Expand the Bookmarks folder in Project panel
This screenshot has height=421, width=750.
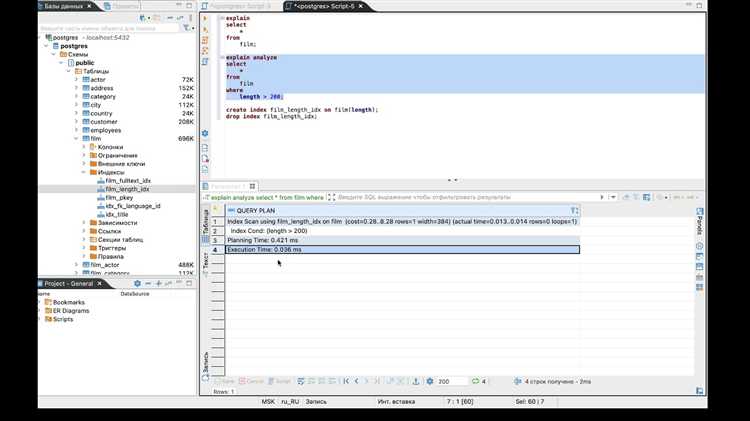click(41, 302)
